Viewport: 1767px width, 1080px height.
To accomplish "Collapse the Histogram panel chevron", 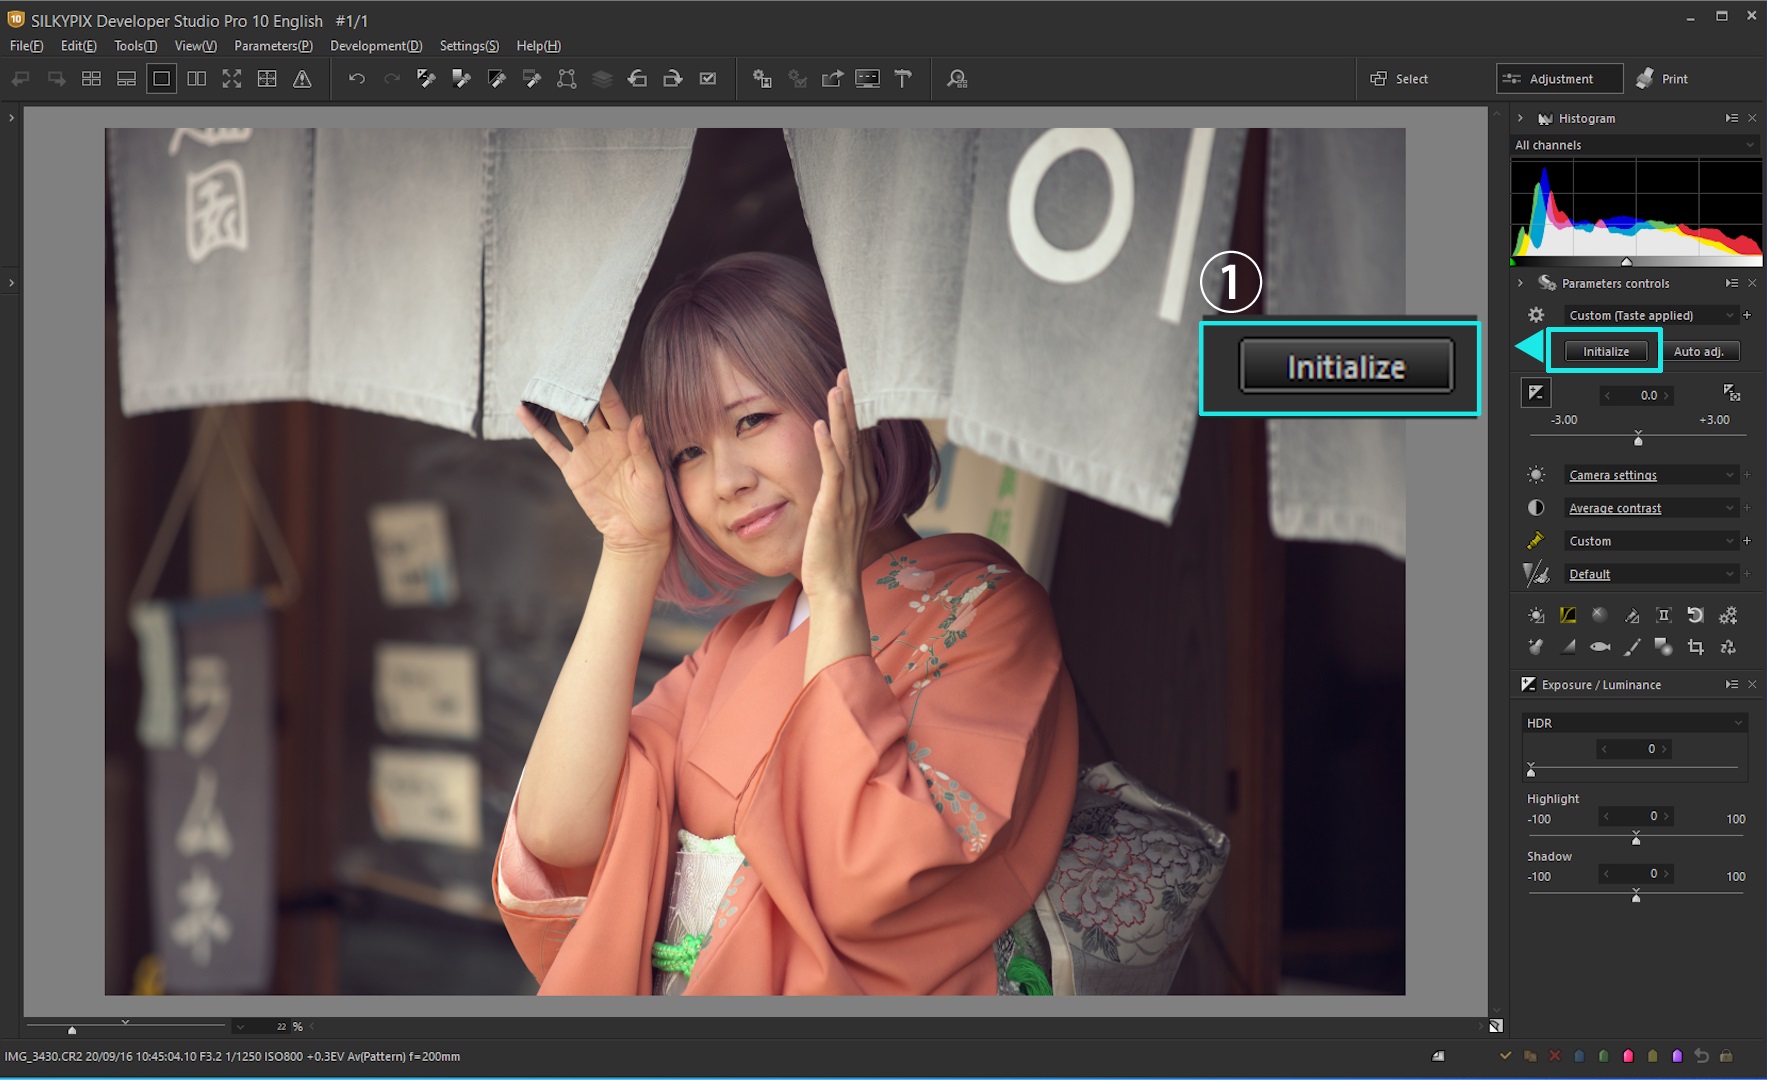I will coord(1520,118).
